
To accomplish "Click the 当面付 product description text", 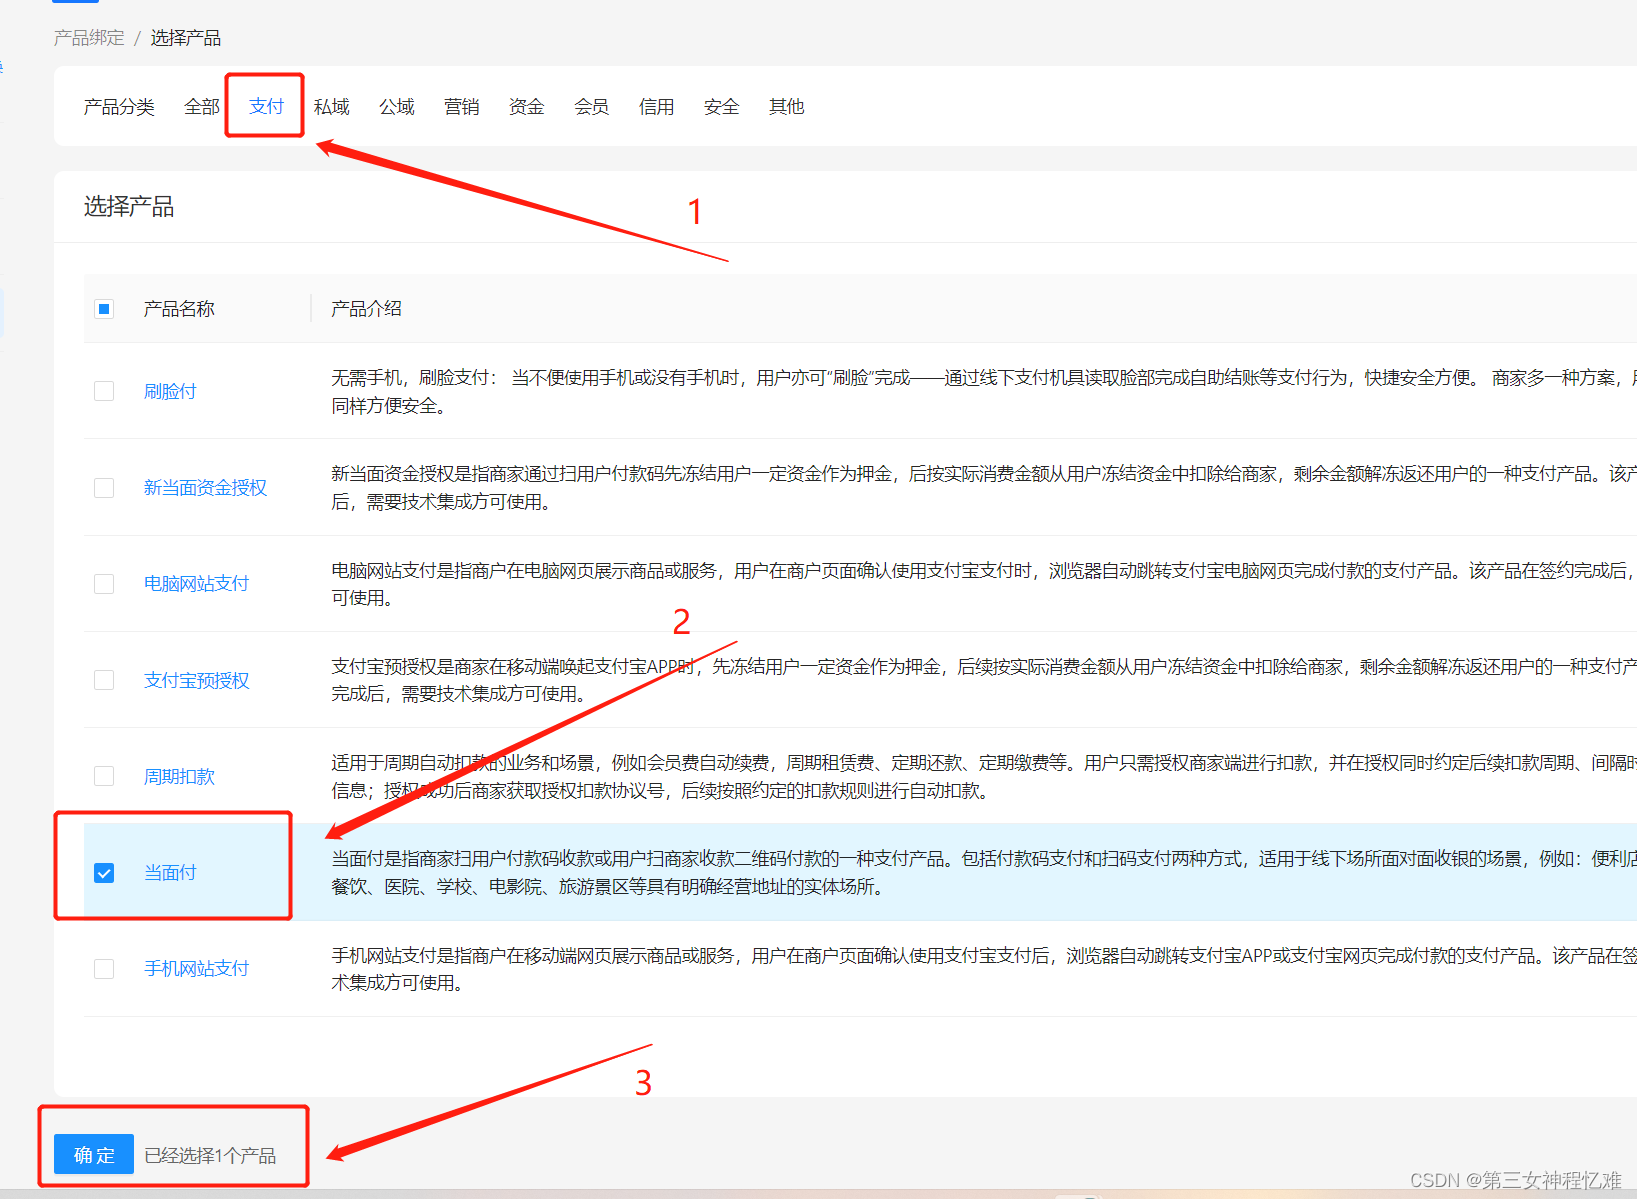I will click(x=984, y=873).
